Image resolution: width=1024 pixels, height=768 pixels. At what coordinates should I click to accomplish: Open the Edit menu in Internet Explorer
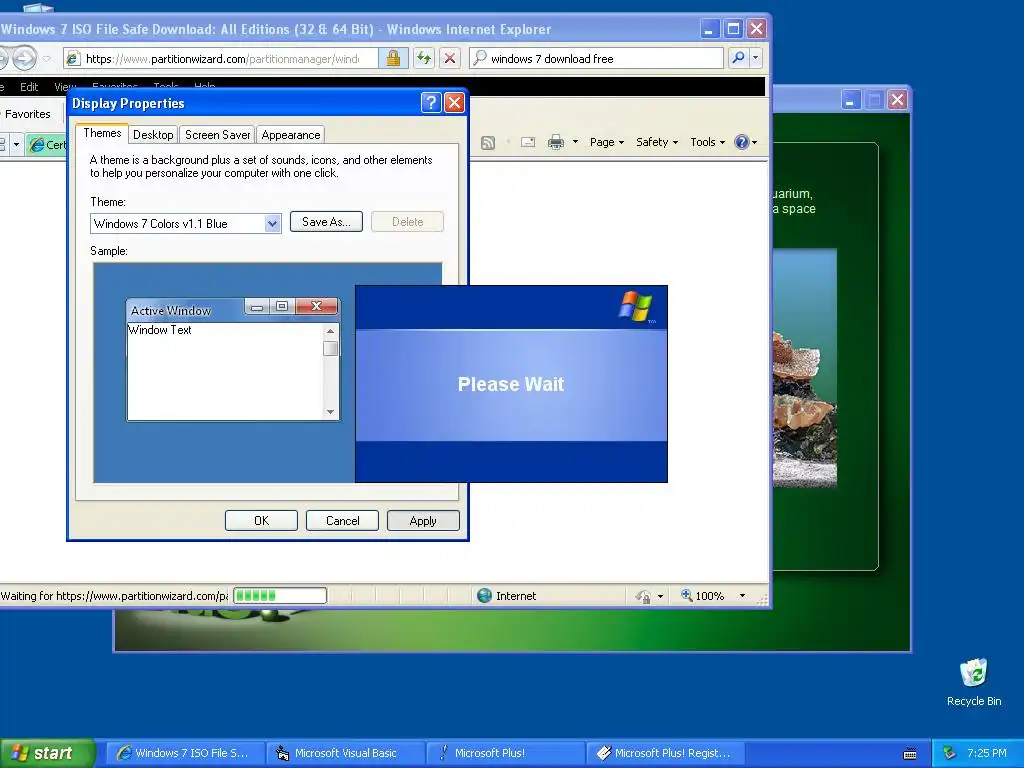[29, 87]
